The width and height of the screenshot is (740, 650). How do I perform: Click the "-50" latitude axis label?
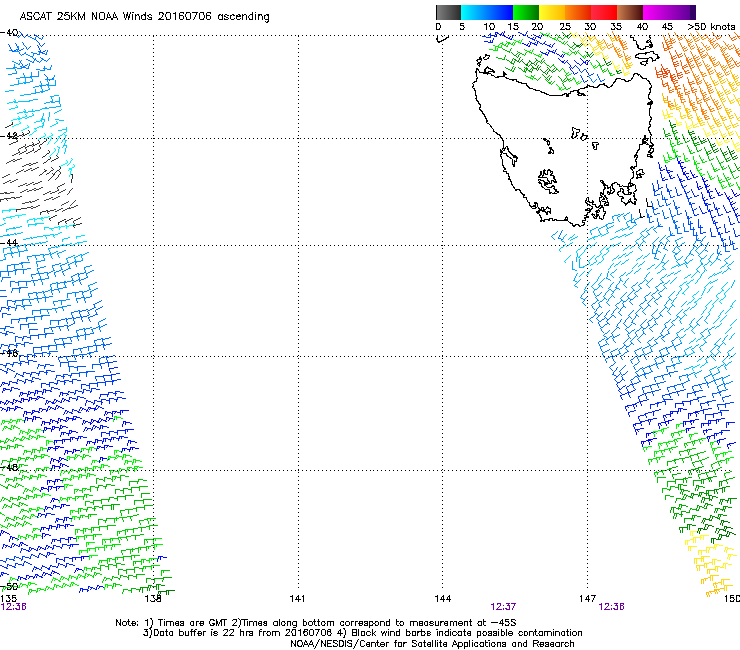tap(9, 587)
